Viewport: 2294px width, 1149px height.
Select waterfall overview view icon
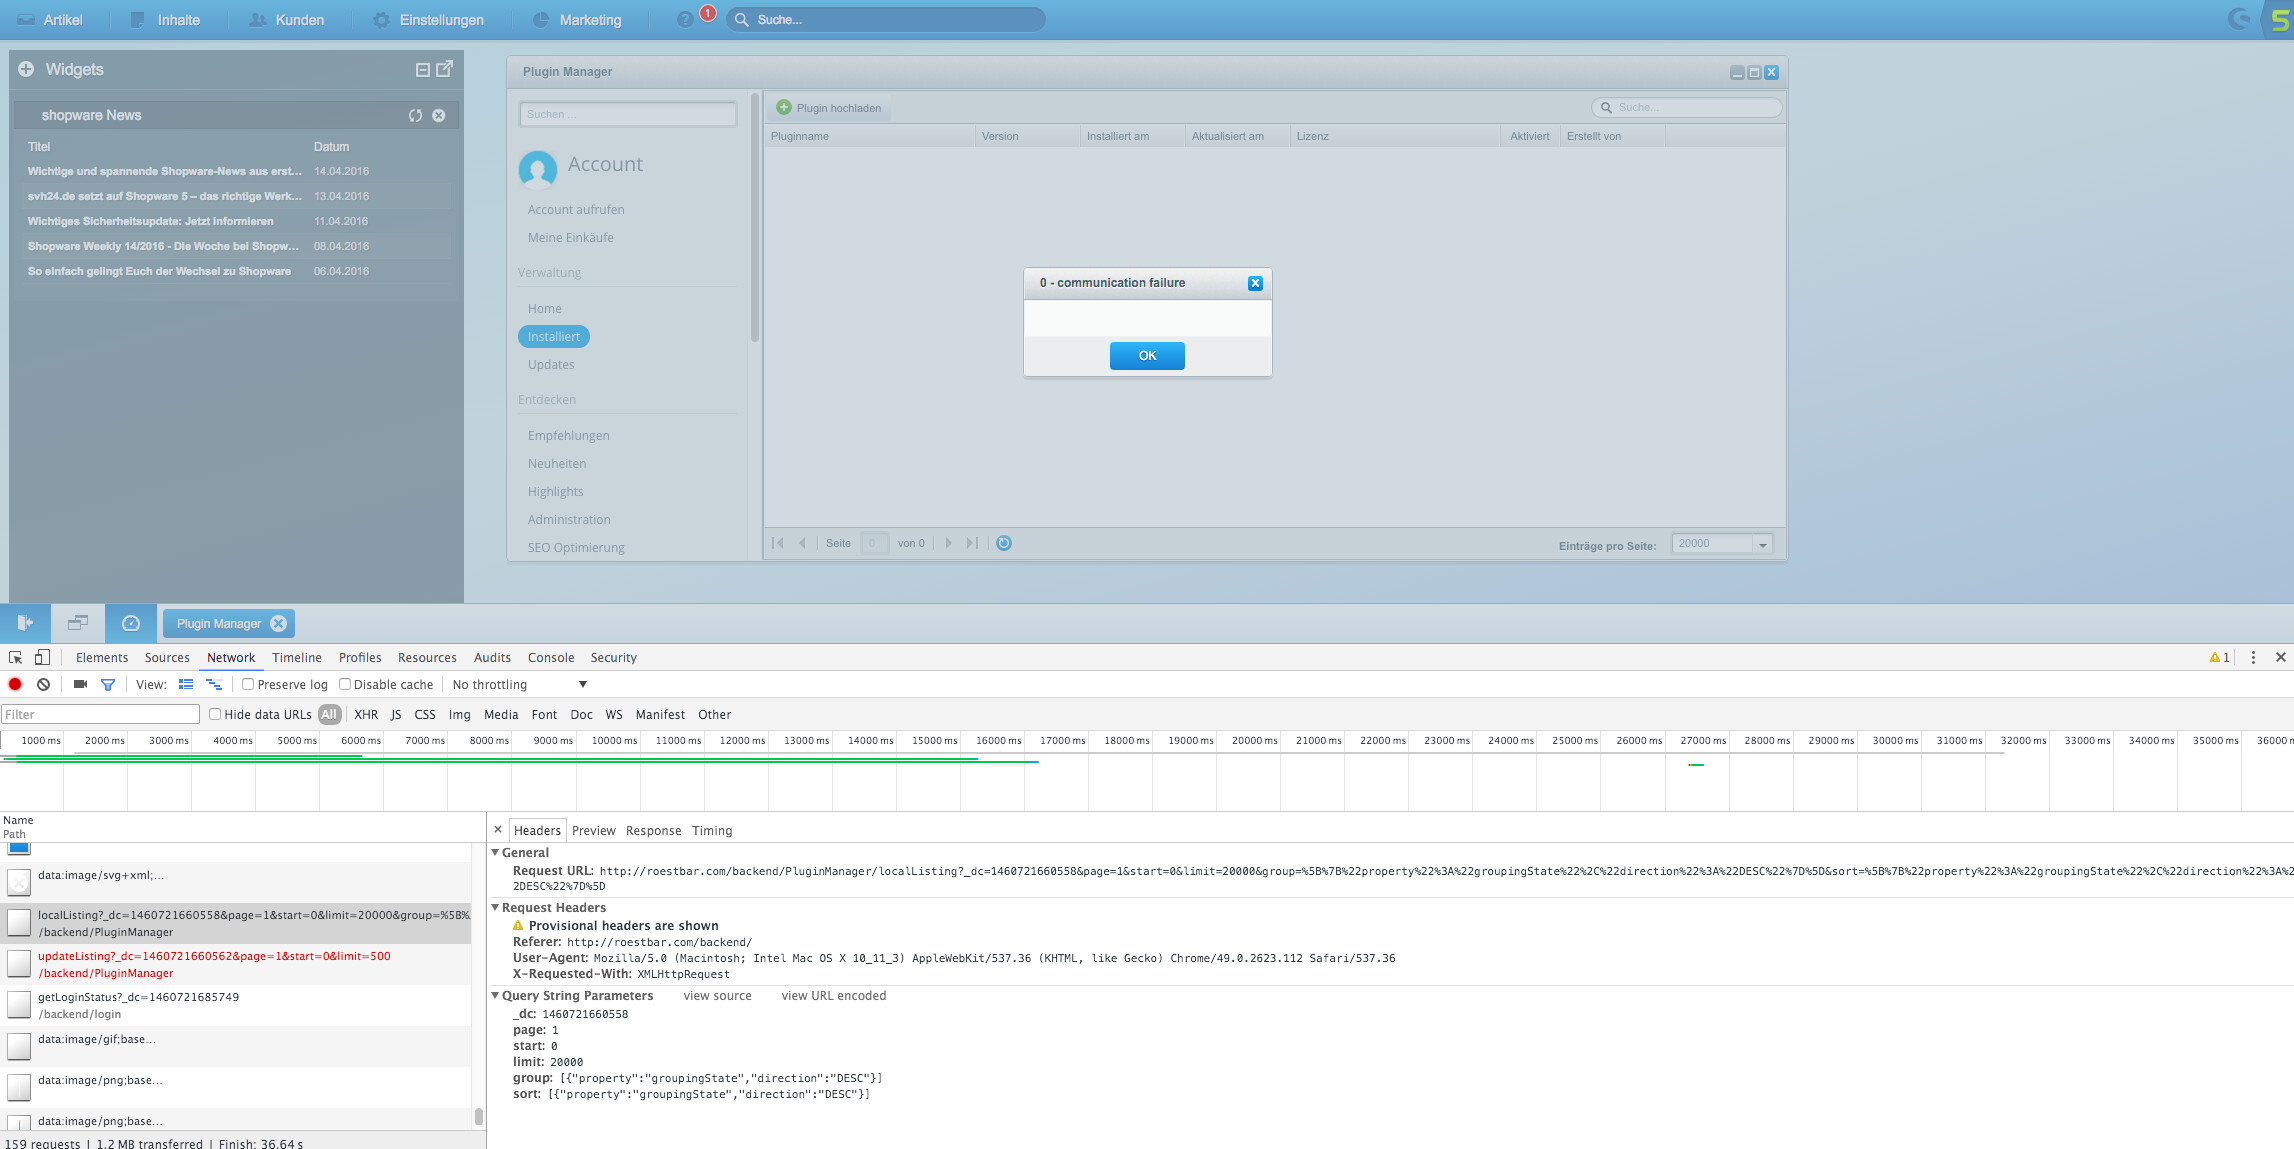(214, 684)
